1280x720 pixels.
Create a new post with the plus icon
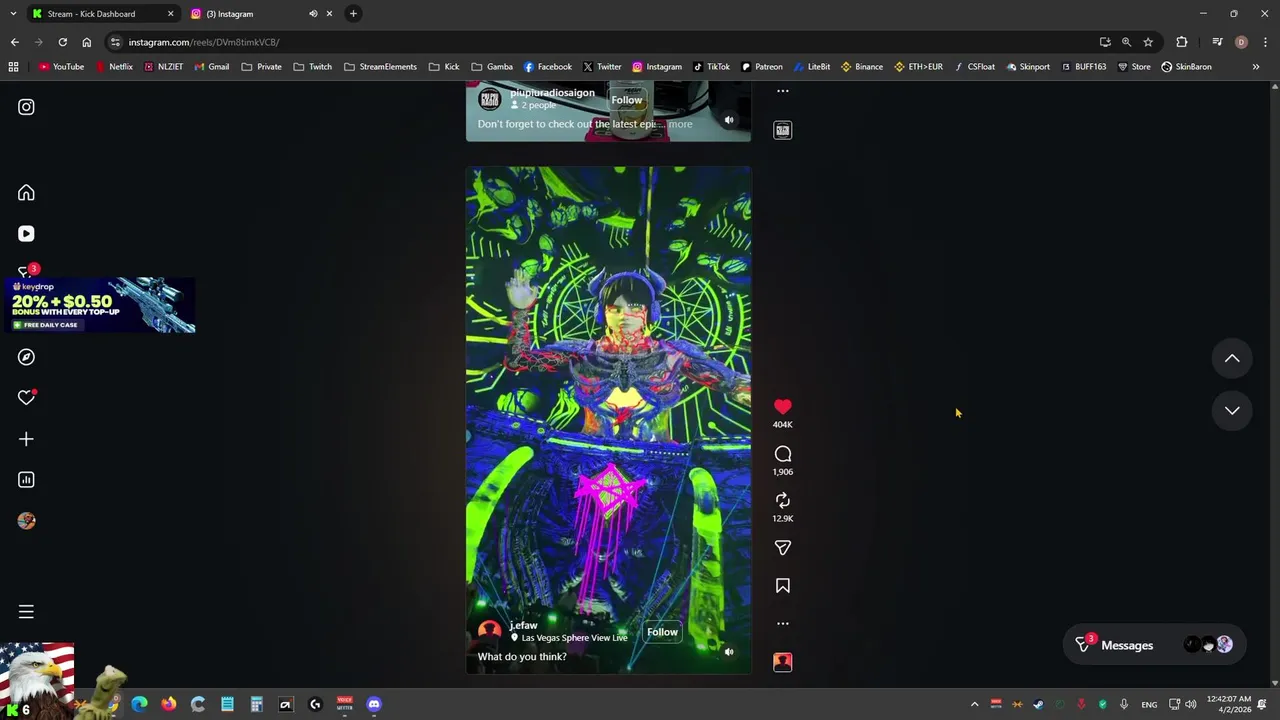click(26, 439)
